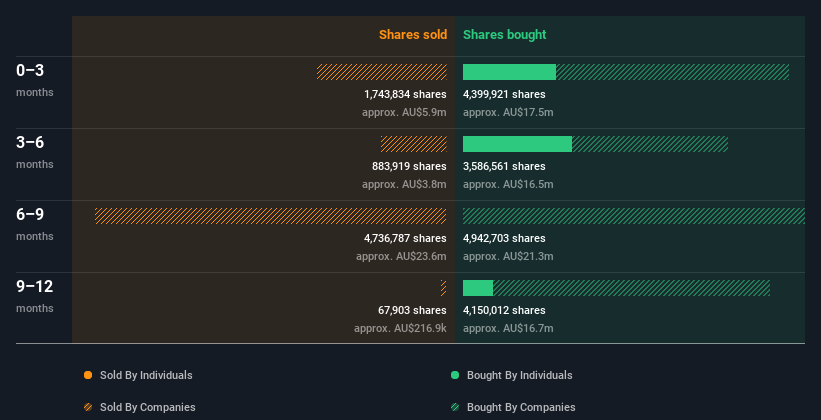Screen dimensions: 821x420
Task: Toggle the Bought By Companies legend label
Action: click(521, 407)
